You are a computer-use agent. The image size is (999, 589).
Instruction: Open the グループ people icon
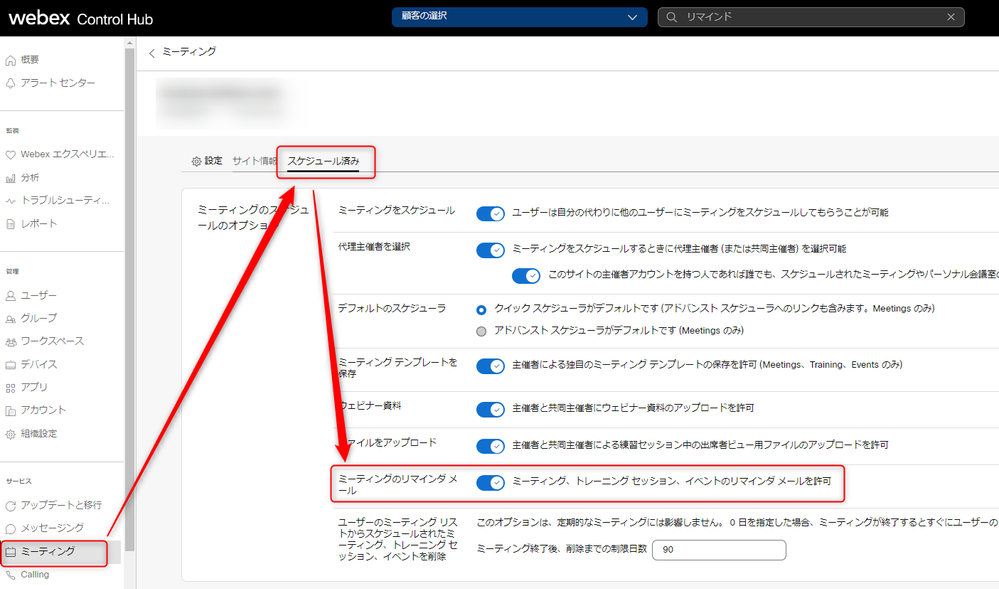[10, 319]
